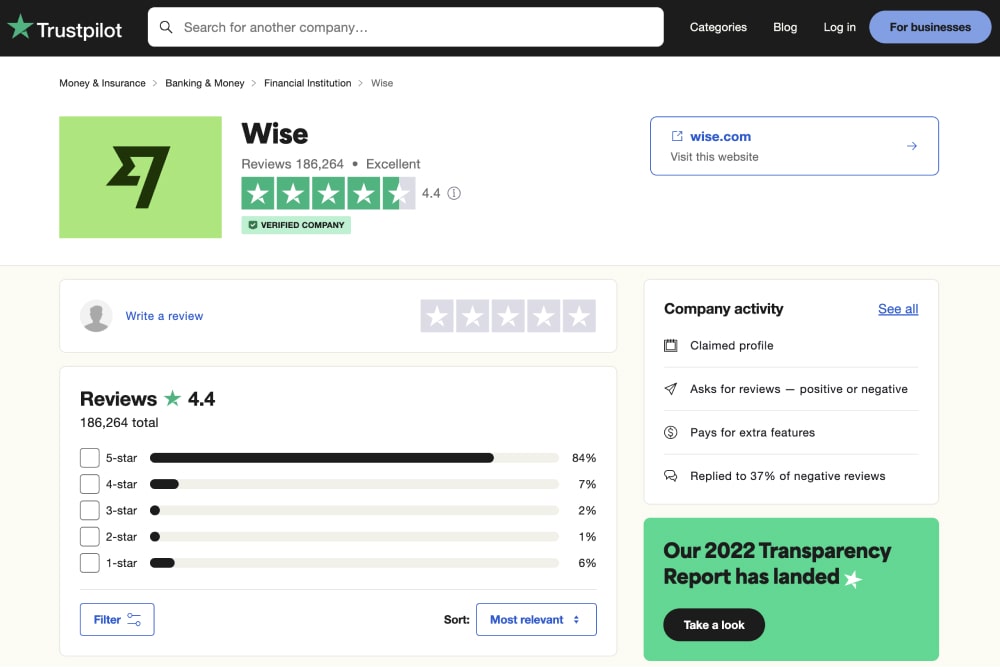Click the Trustpilot star logo
The image size is (1000, 667).
[20, 26]
